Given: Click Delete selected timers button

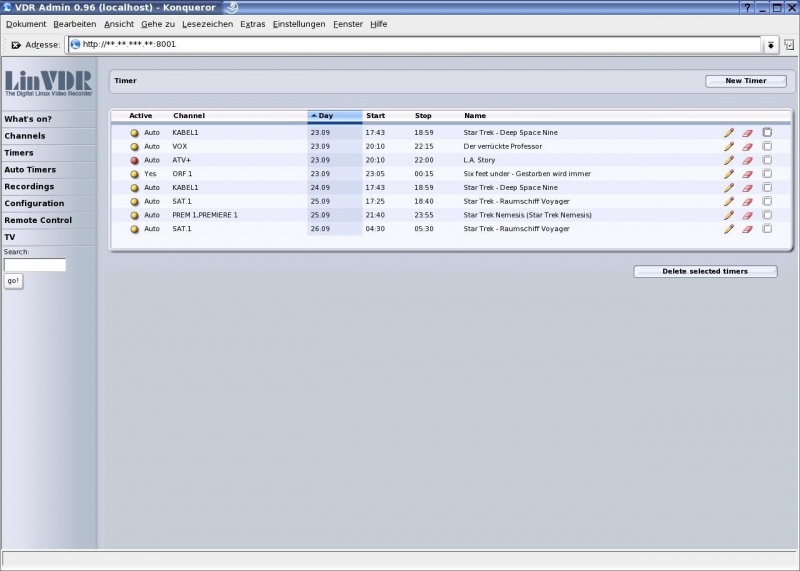Looking at the screenshot, I should click(705, 271).
